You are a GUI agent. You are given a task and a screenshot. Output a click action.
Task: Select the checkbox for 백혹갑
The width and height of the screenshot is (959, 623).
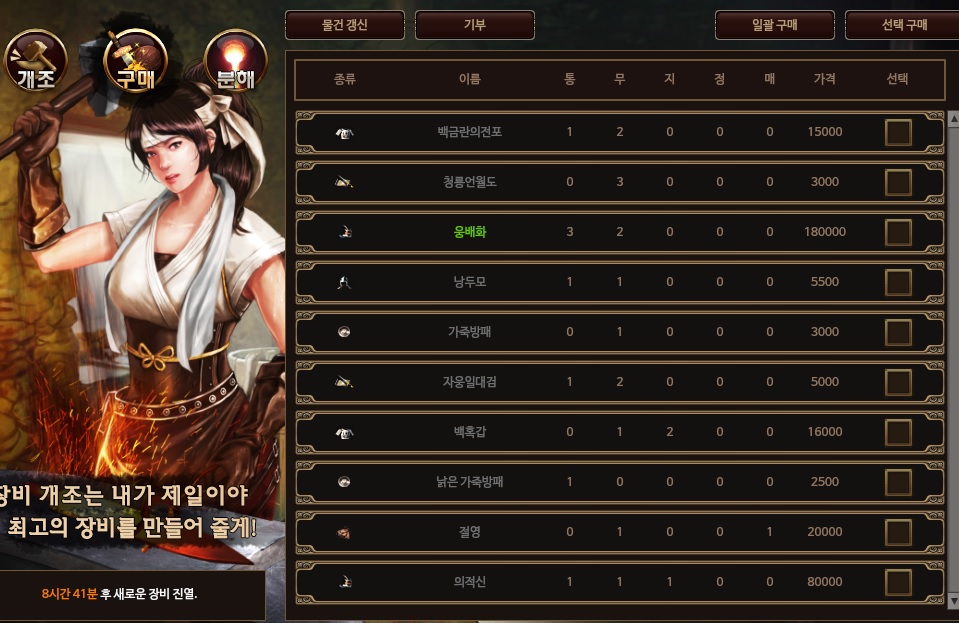898,432
